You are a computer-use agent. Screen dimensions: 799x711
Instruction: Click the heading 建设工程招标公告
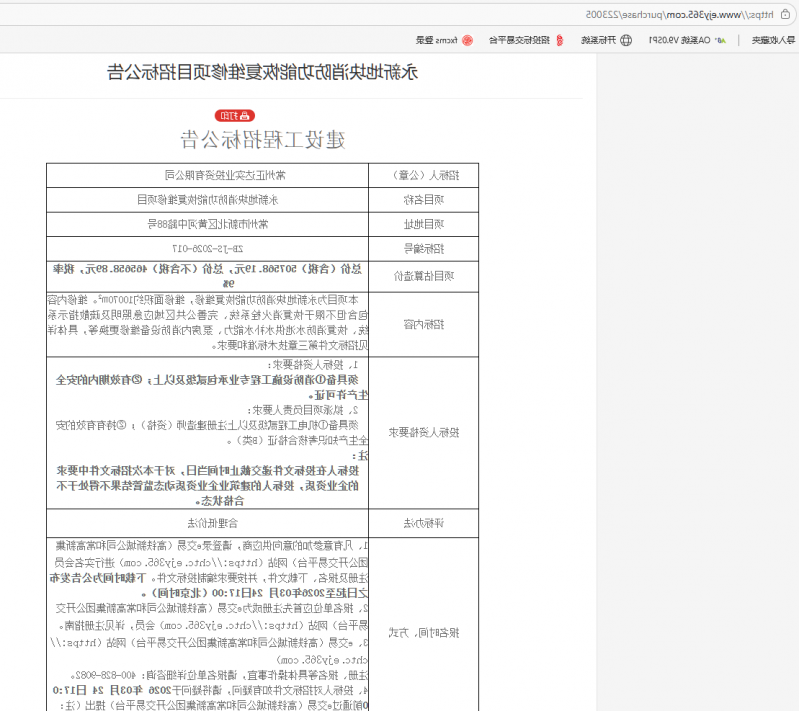[x=262, y=140]
